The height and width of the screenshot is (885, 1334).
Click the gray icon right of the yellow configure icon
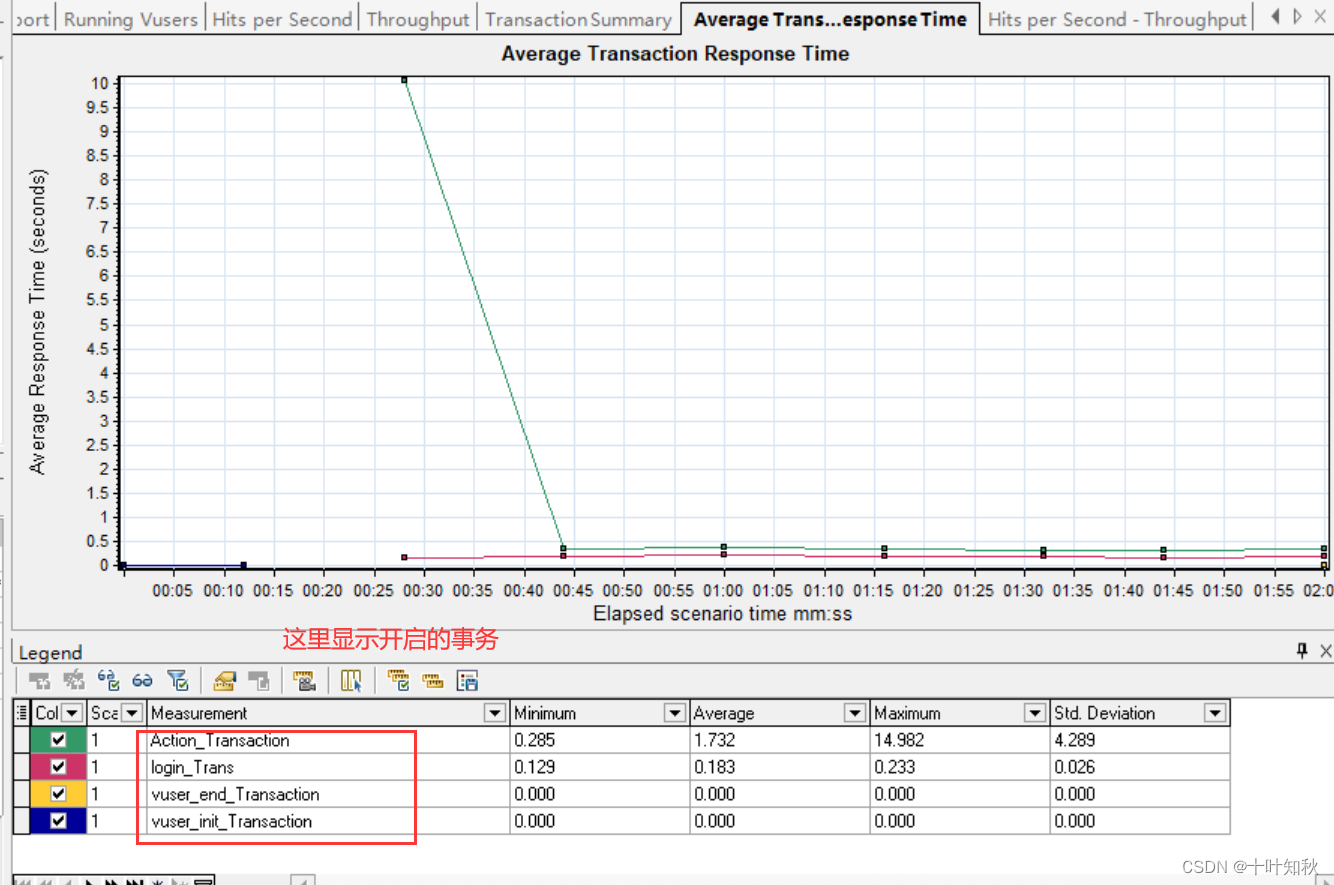[258, 681]
